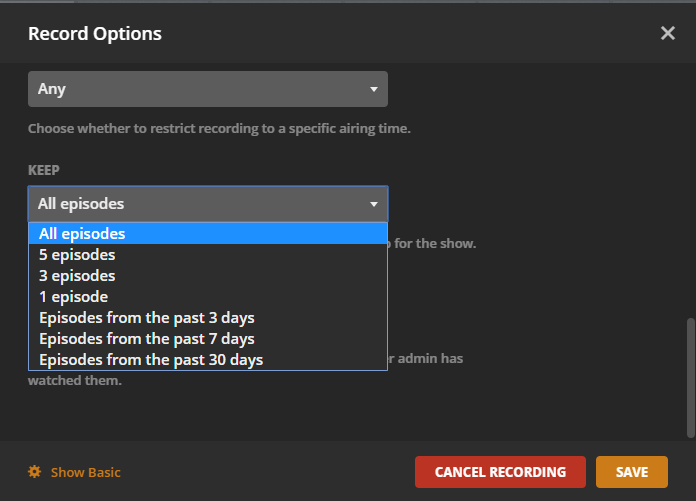Choose 'Episodes from the past 3 days'
The width and height of the screenshot is (696, 501).
pos(147,318)
